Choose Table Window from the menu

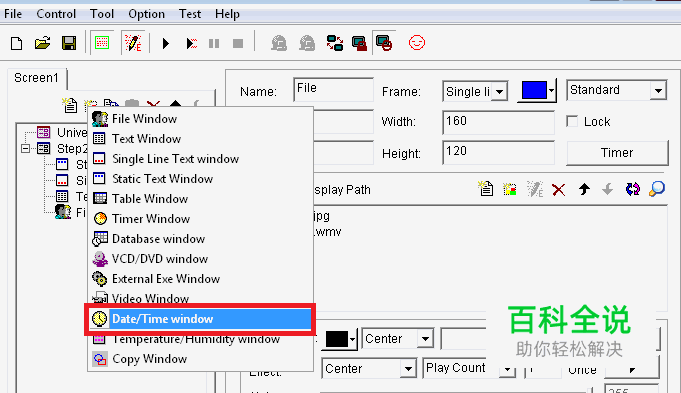point(200,199)
